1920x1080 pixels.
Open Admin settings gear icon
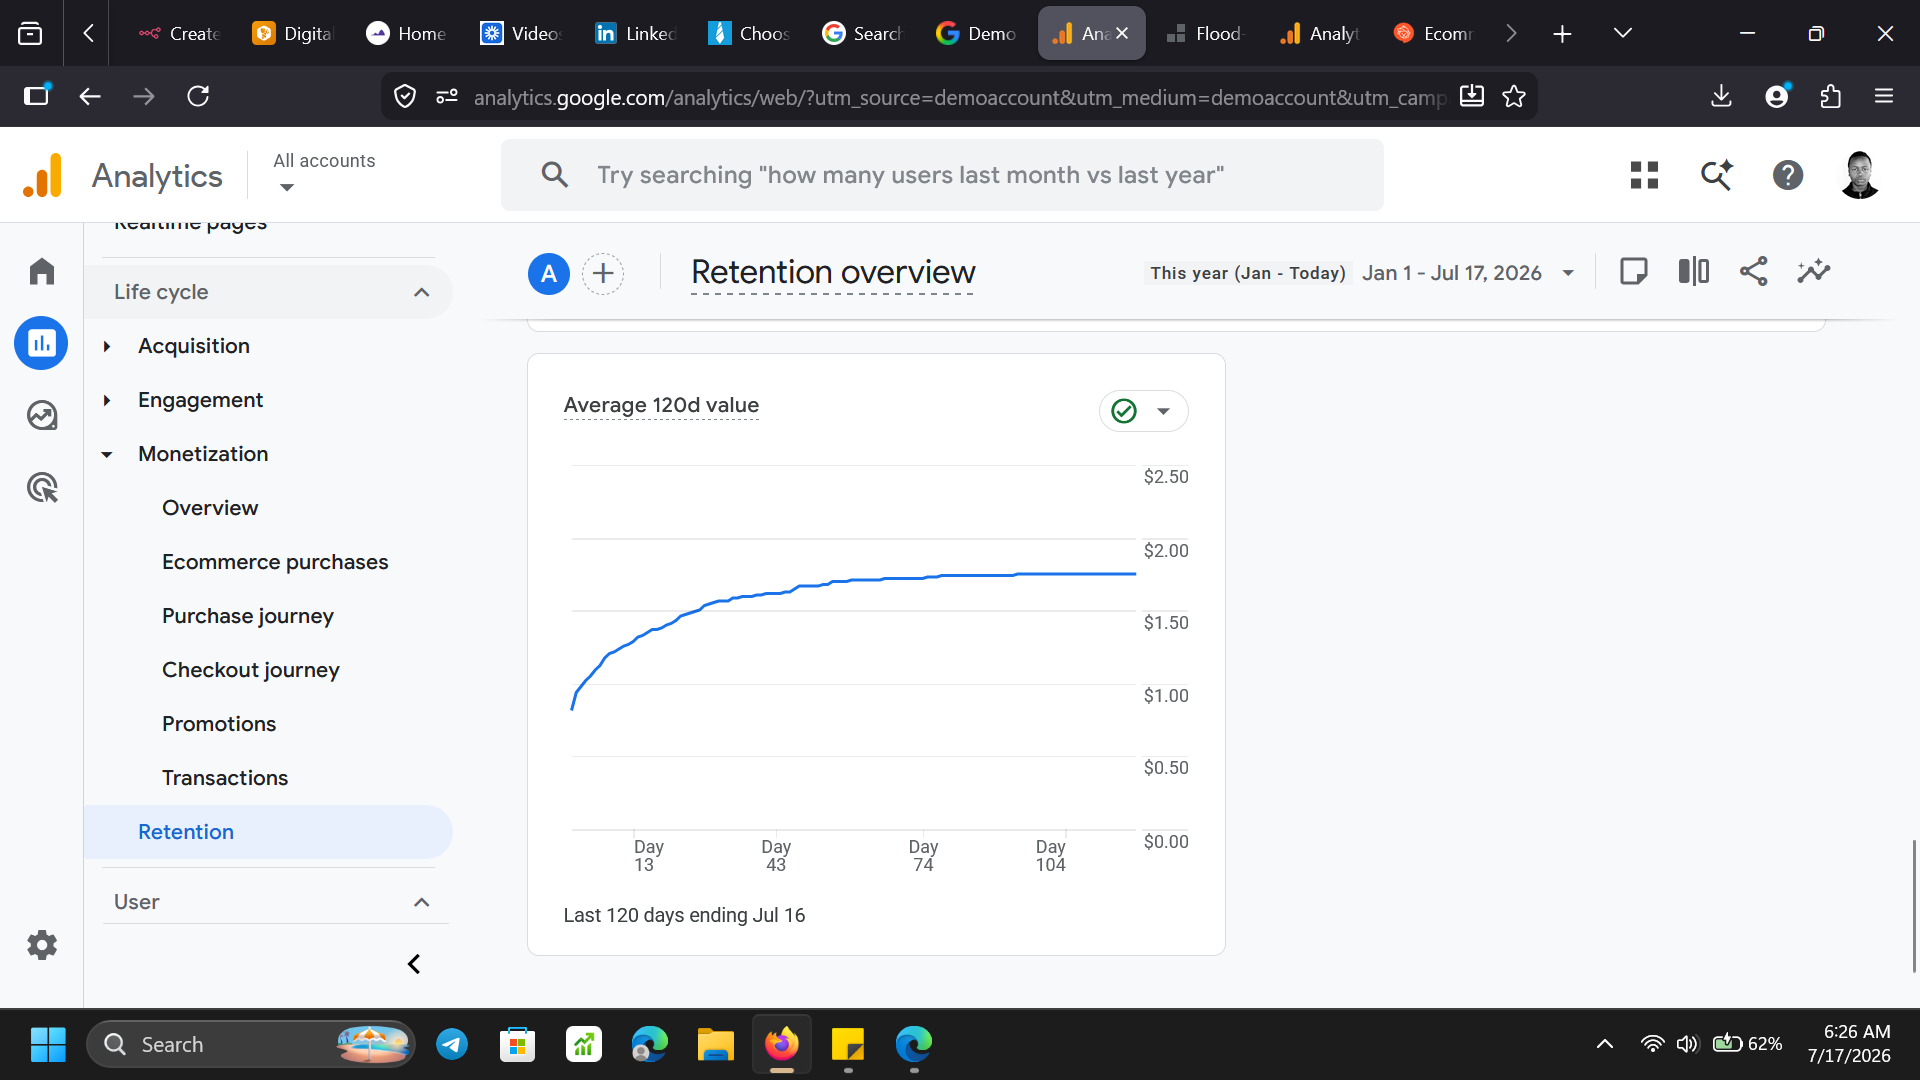pyautogui.click(x=41, y=945)
